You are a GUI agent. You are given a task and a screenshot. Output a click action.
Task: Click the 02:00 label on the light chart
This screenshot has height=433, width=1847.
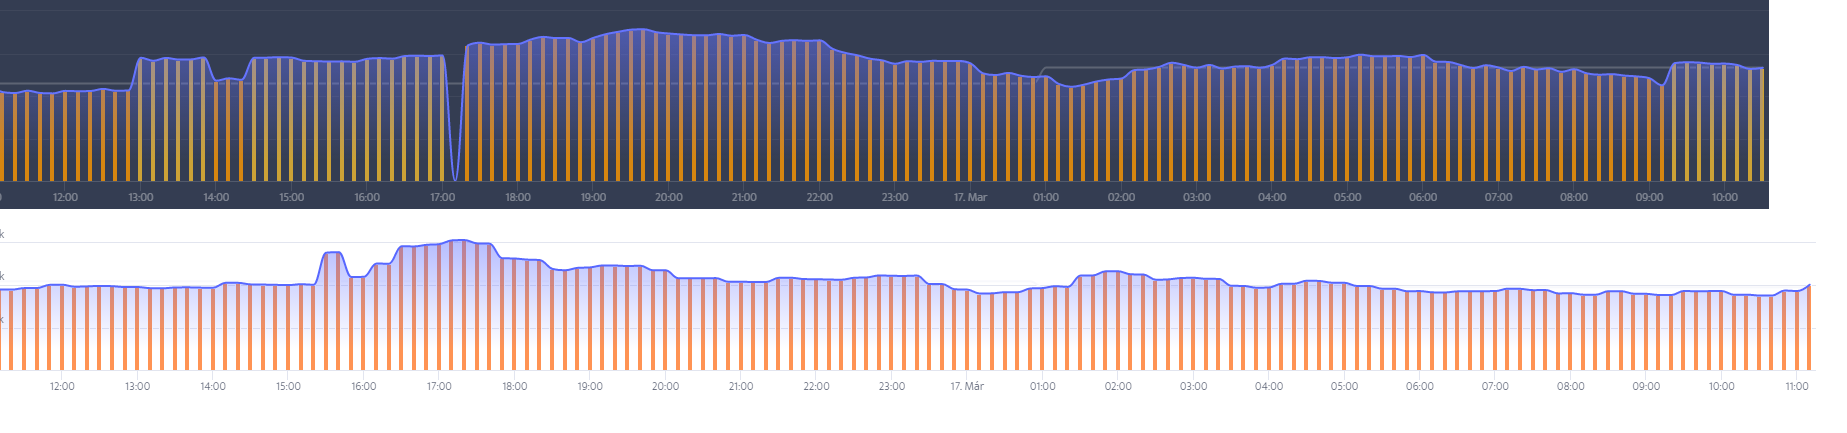tap(1118, 386)
